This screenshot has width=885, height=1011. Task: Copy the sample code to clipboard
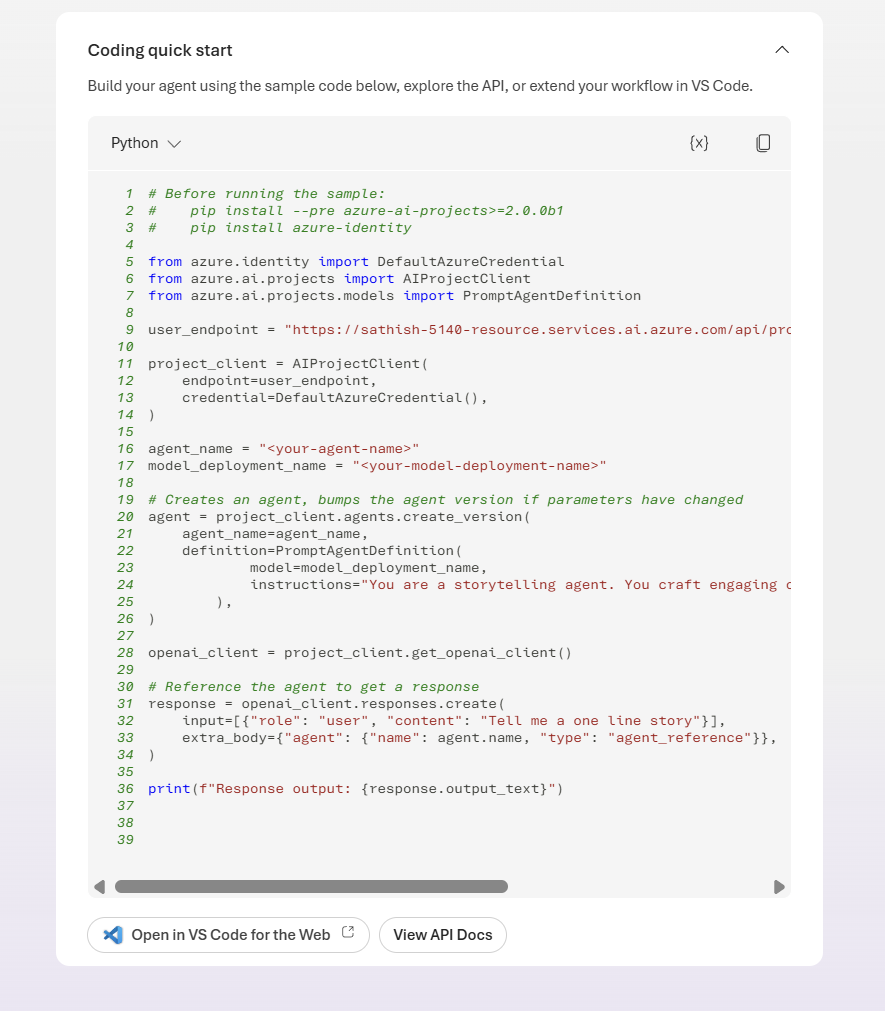[763, 143]
